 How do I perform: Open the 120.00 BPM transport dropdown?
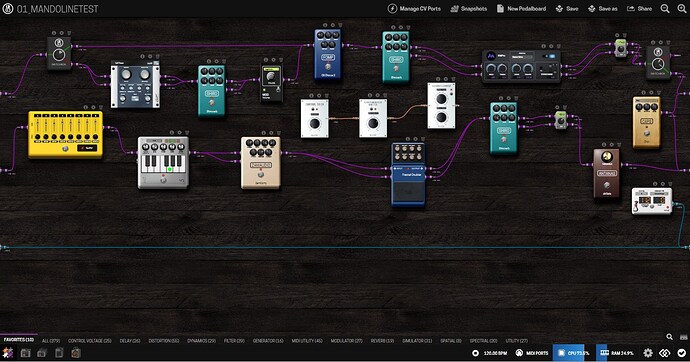489,353
